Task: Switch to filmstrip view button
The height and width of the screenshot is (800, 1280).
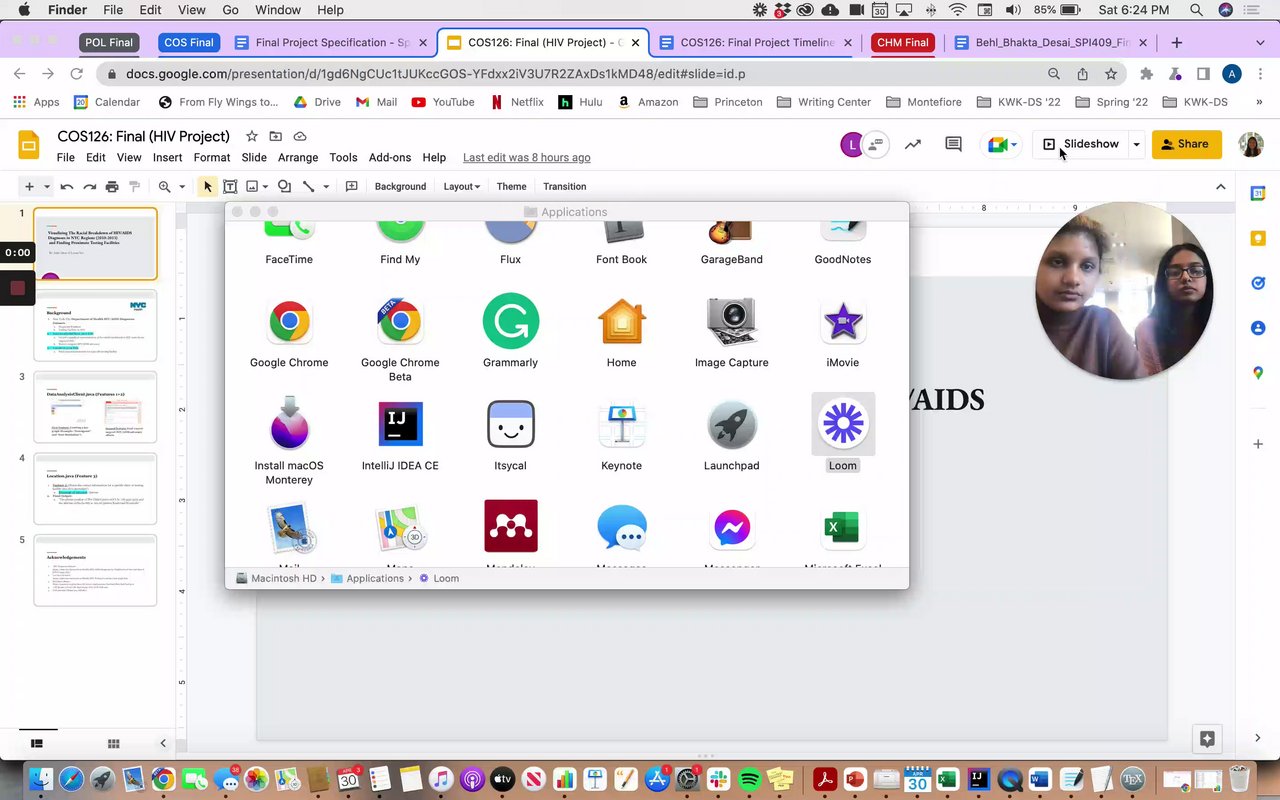Action: pos(37,743)
